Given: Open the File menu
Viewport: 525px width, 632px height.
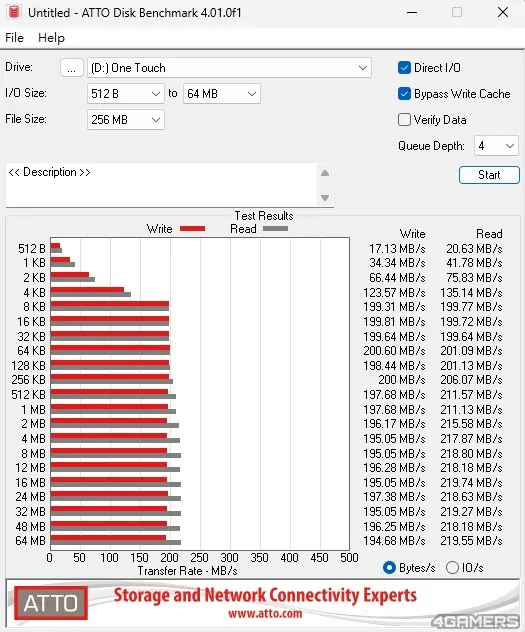Looking at the screenshot, I should point(15,38).
